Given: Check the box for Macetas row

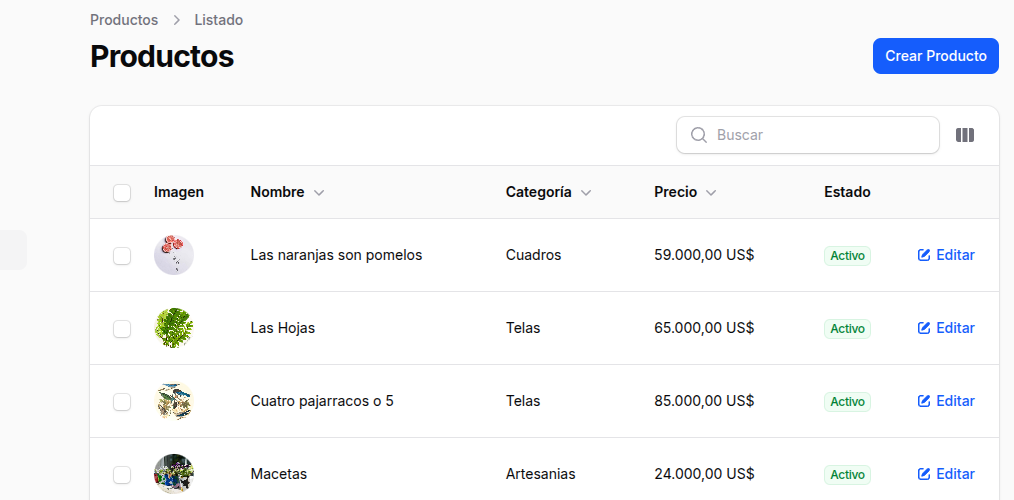Looking at the screenshot, I should point(122,475).
